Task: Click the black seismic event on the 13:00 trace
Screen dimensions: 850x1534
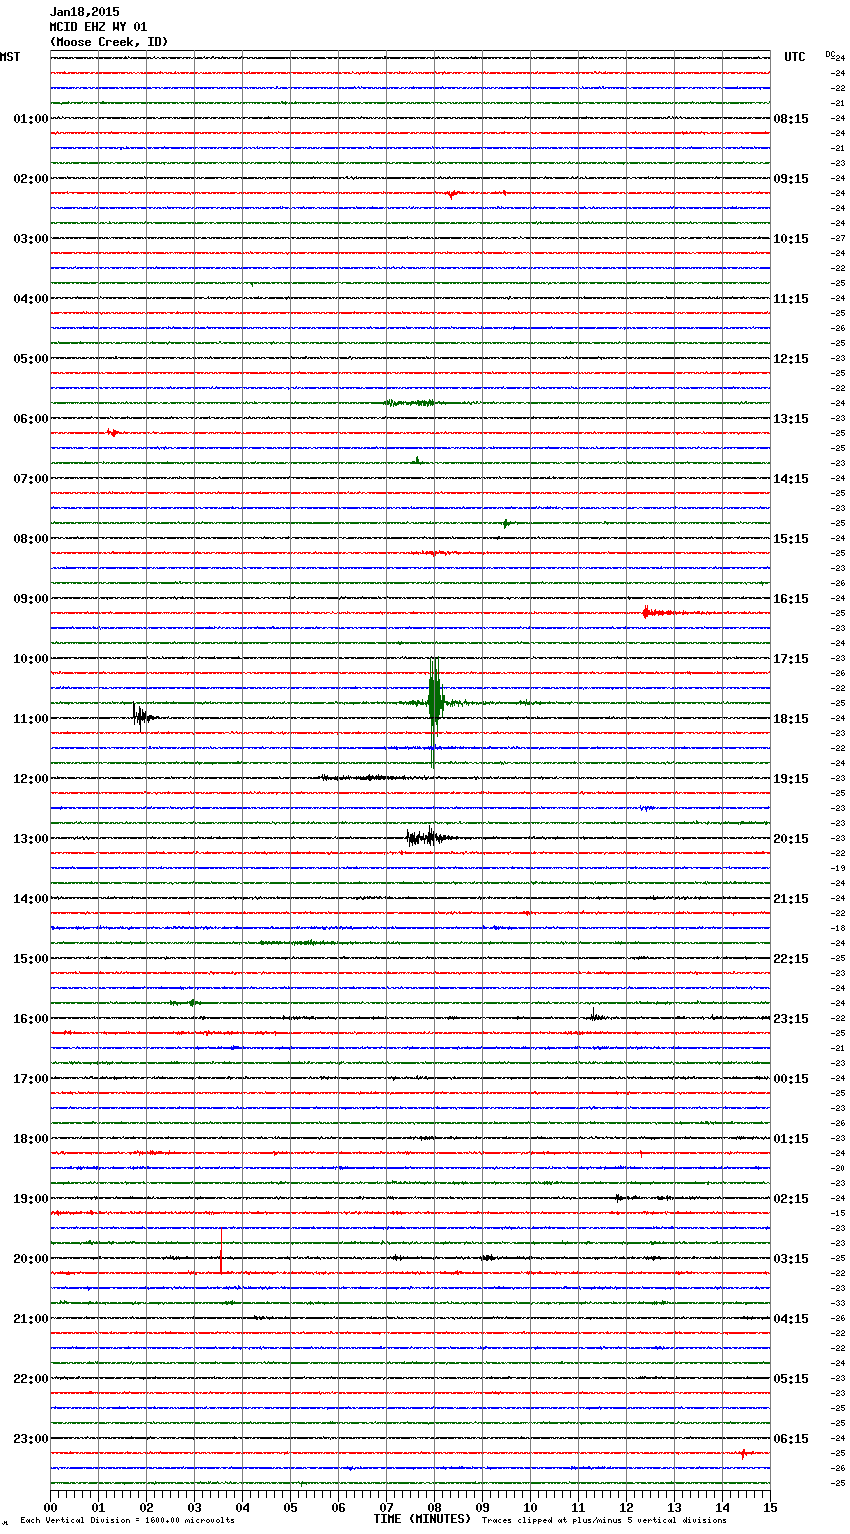Action: click(430, 837)
